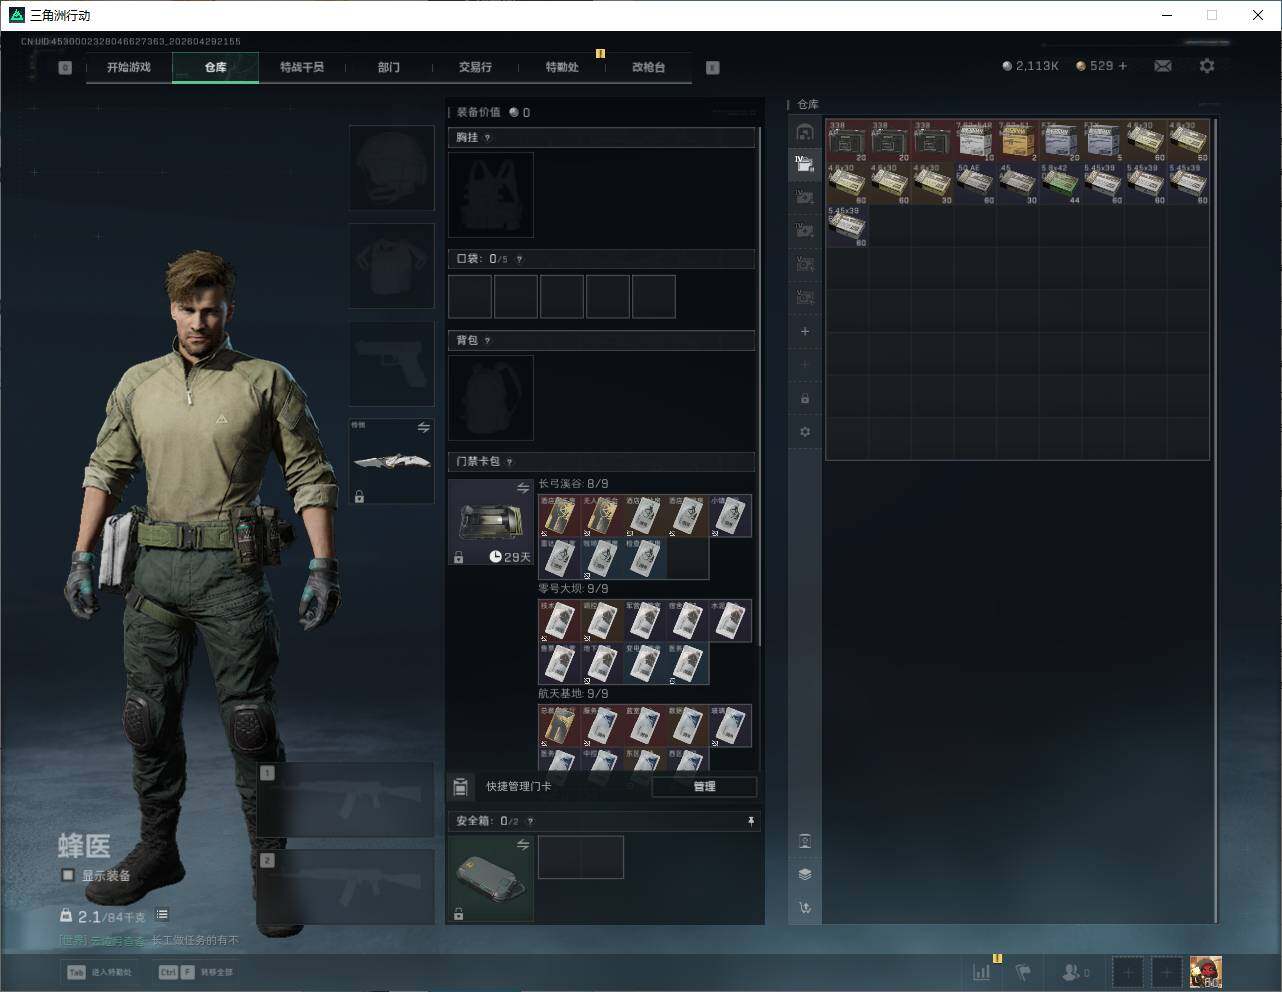Select the first warehouse container icon
1282x992 pixels.
(805, 132)
